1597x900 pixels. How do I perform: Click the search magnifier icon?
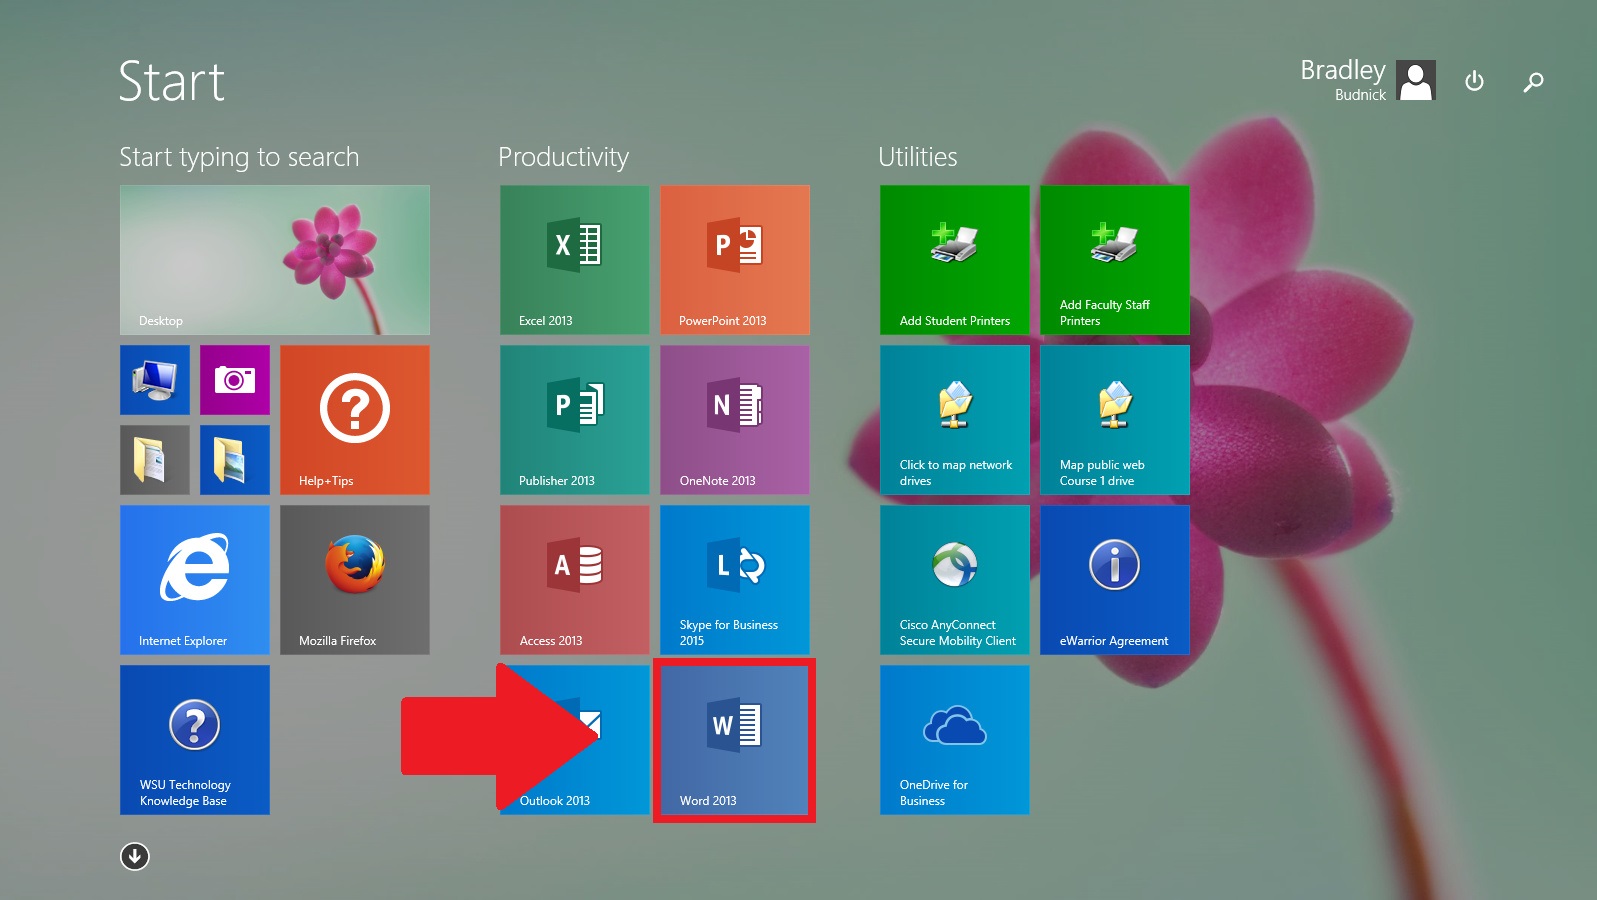[1533, 82]
